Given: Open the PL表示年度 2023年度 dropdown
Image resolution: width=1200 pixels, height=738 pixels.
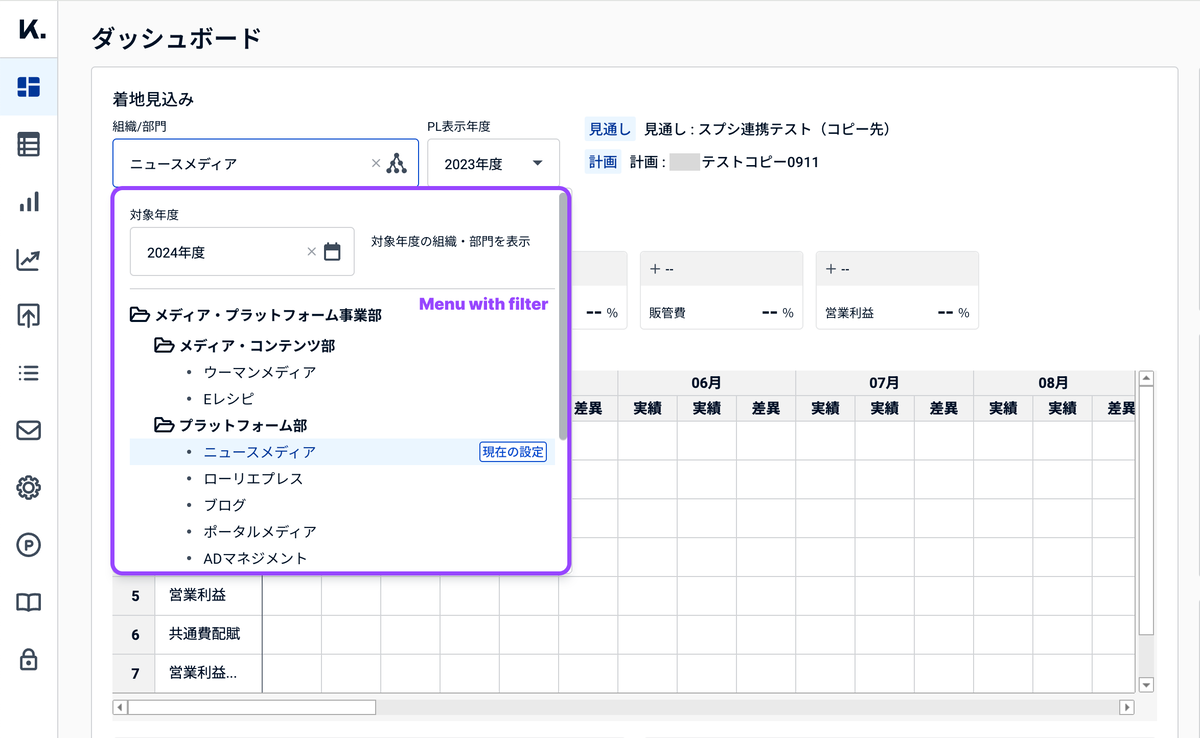Looking at the screenshot, I should pyautogui.click(x=493, y=163).
